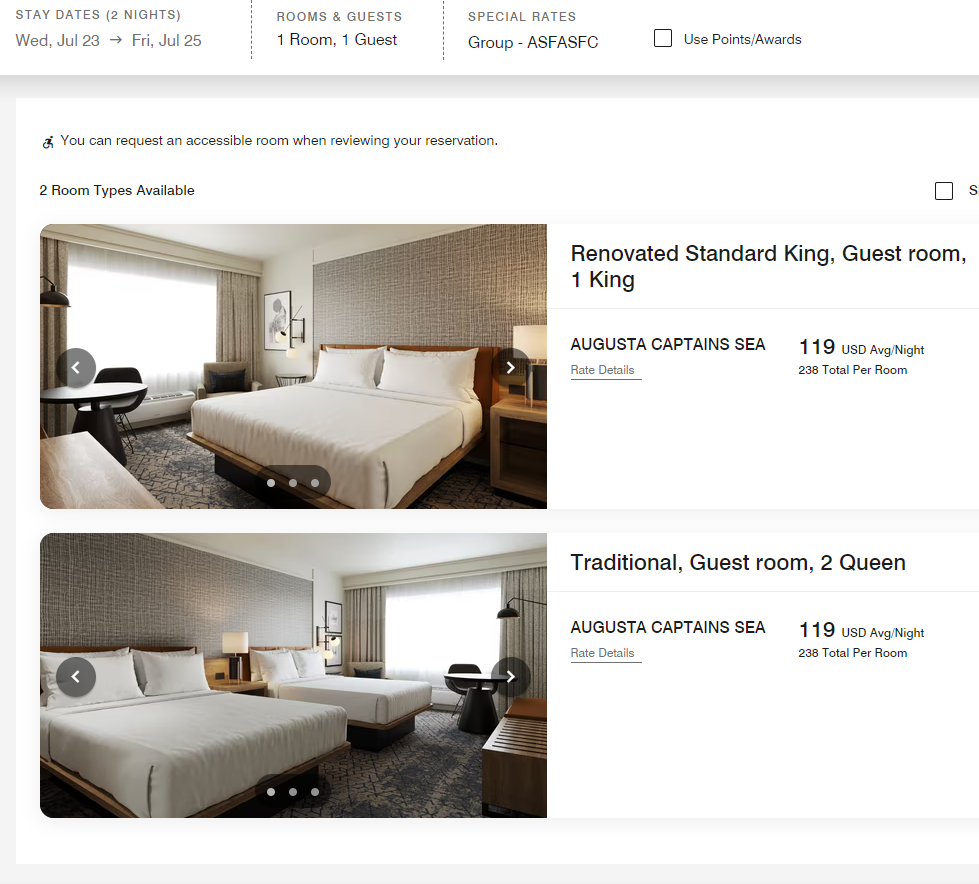Viewport: 979px width, 884px height.
Task: Show previous photo of 2 Queen room
Action: click(76, 677)
